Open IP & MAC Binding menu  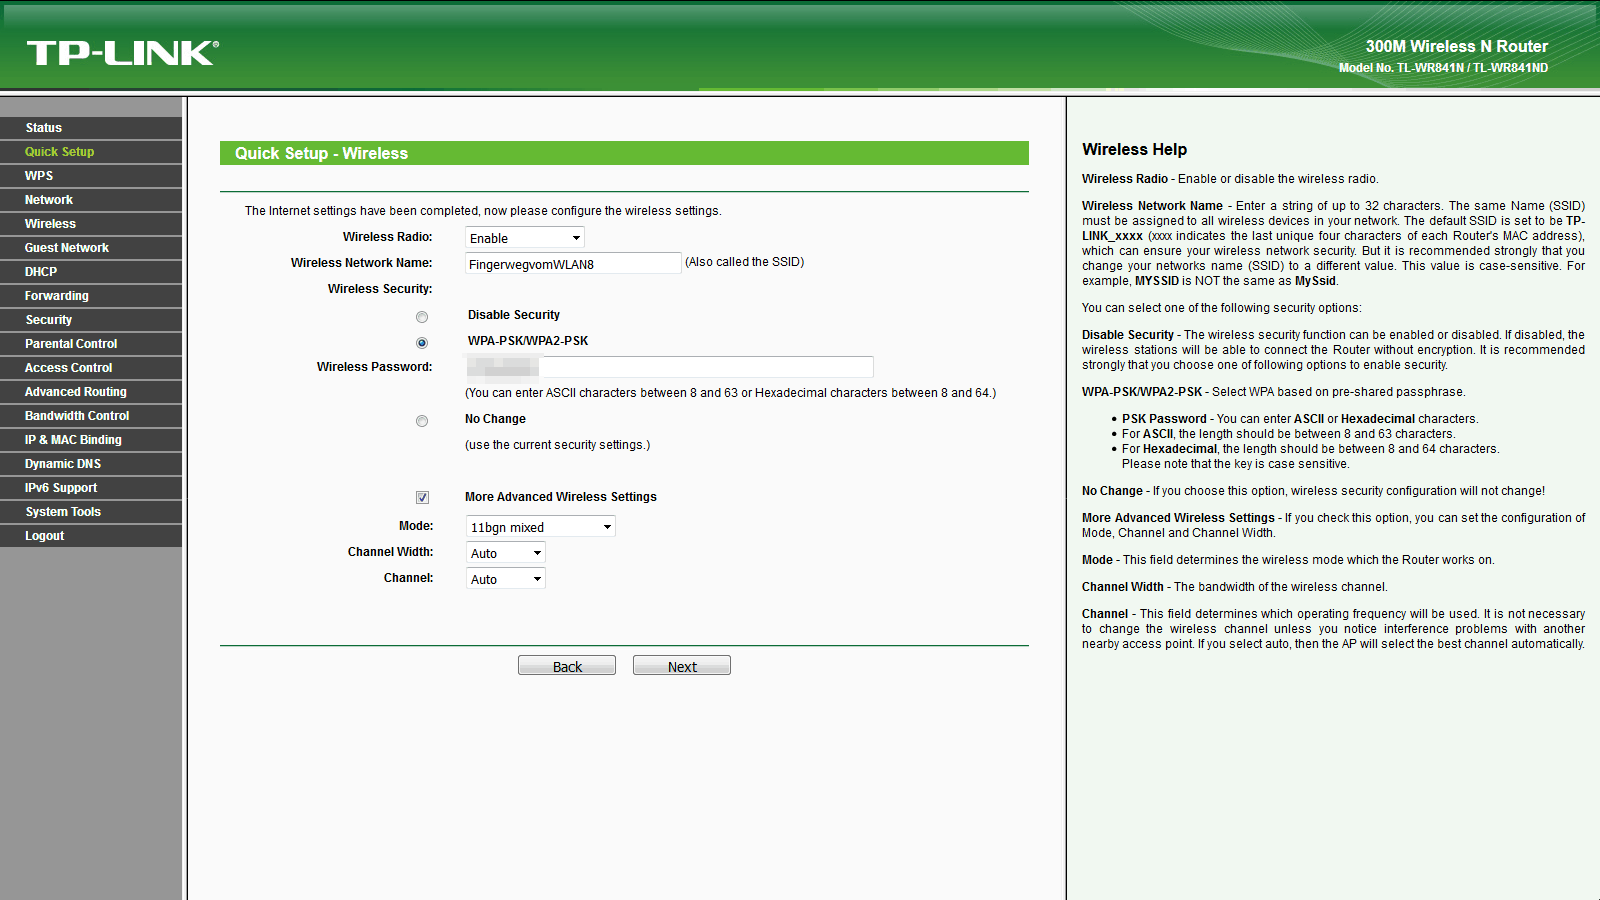[91, 440]
